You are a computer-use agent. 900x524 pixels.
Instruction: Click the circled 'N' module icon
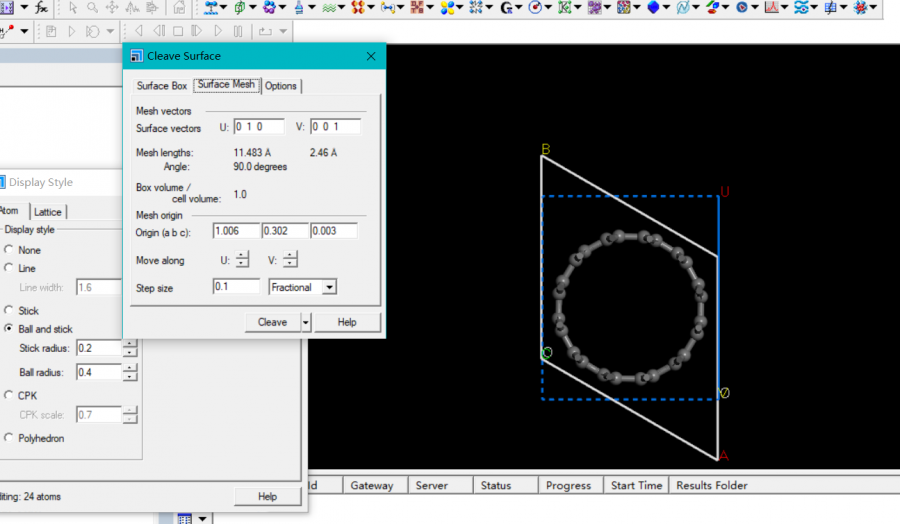(682, 7)
